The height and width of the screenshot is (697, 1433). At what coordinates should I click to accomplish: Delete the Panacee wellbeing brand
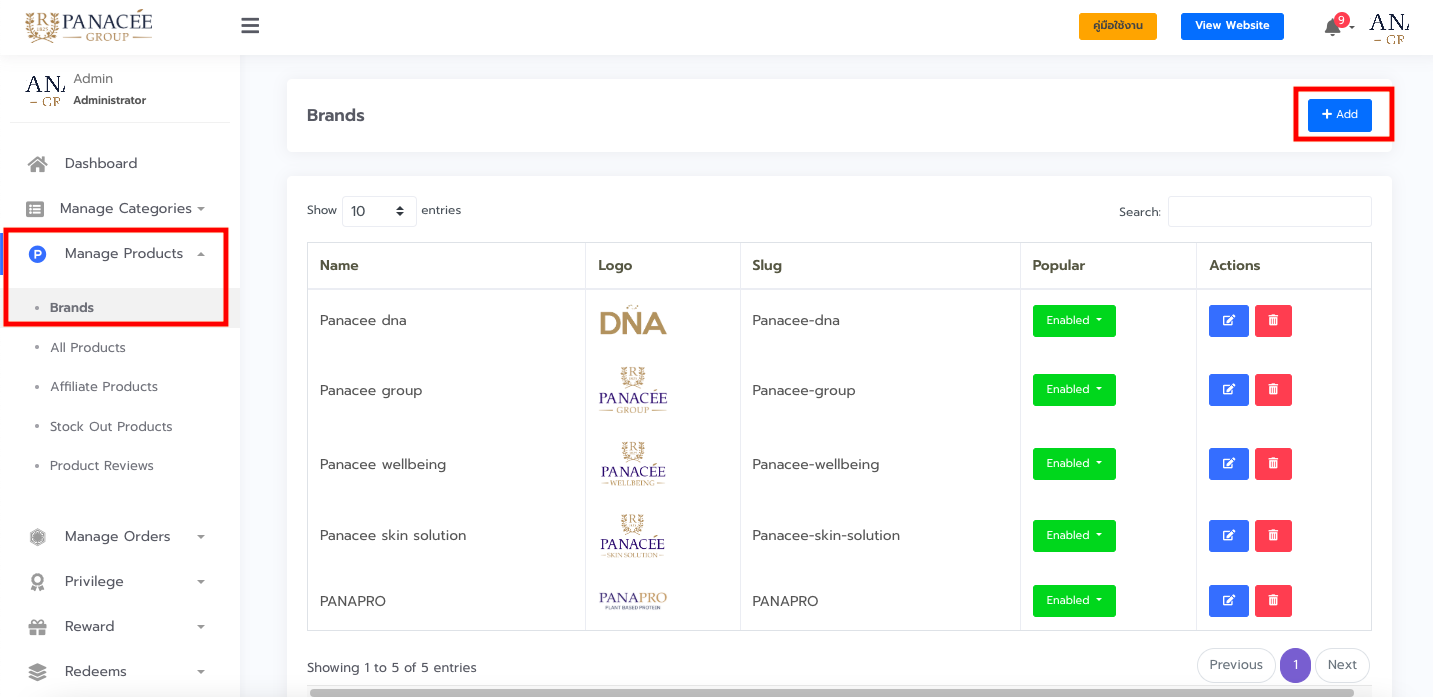(1273, 464)
